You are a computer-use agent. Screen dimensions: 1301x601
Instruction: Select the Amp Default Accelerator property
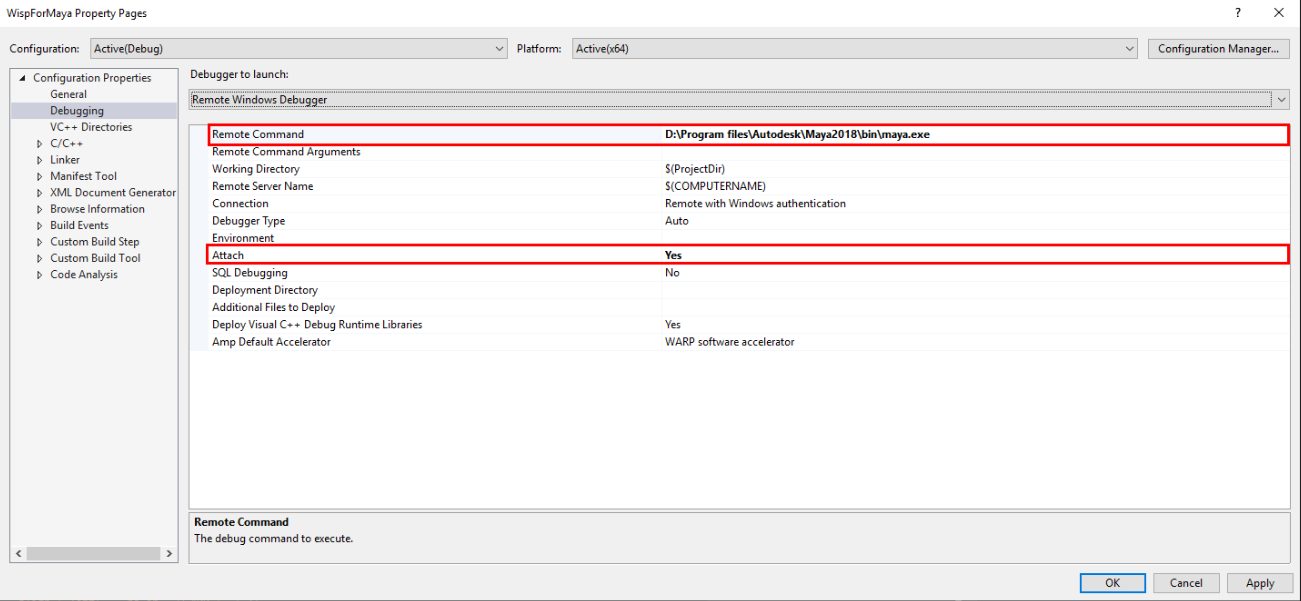click(271, 342)
